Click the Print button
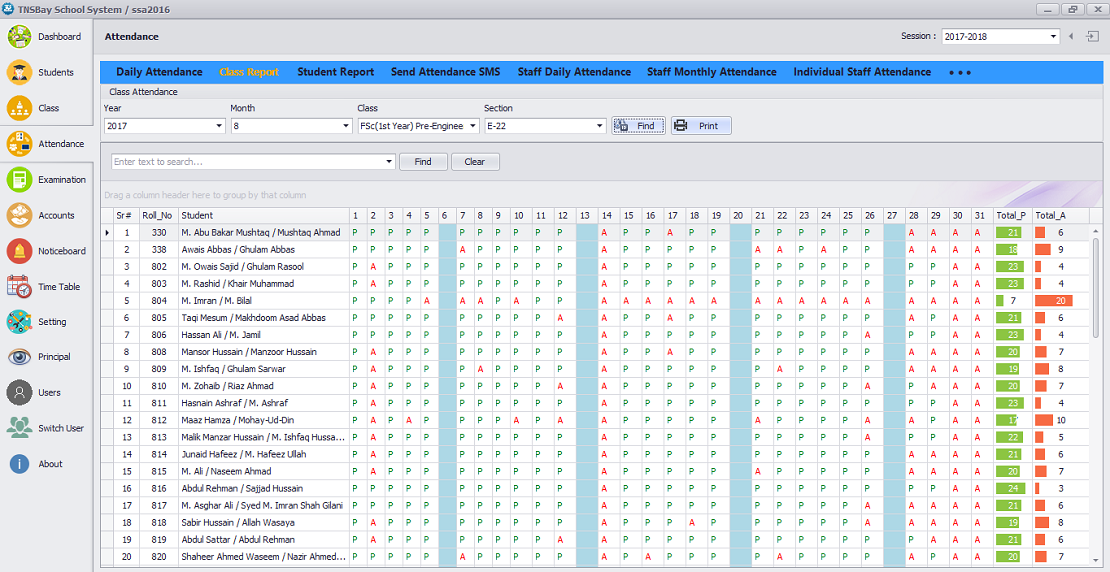Screen dimensions: 1110x572 tap(701, 126)
